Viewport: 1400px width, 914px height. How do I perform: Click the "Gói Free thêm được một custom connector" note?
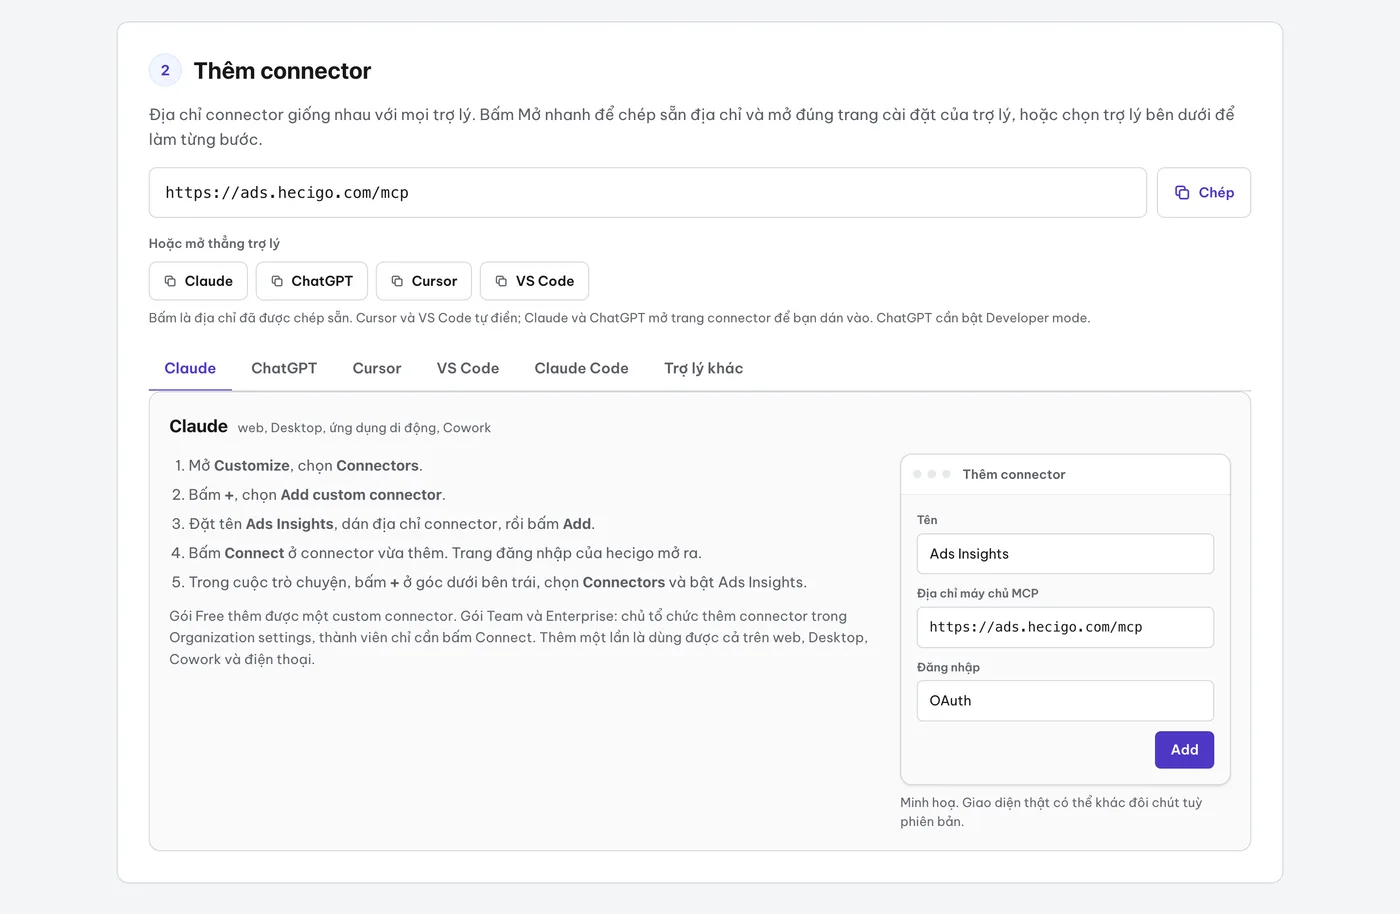point(519,638)
